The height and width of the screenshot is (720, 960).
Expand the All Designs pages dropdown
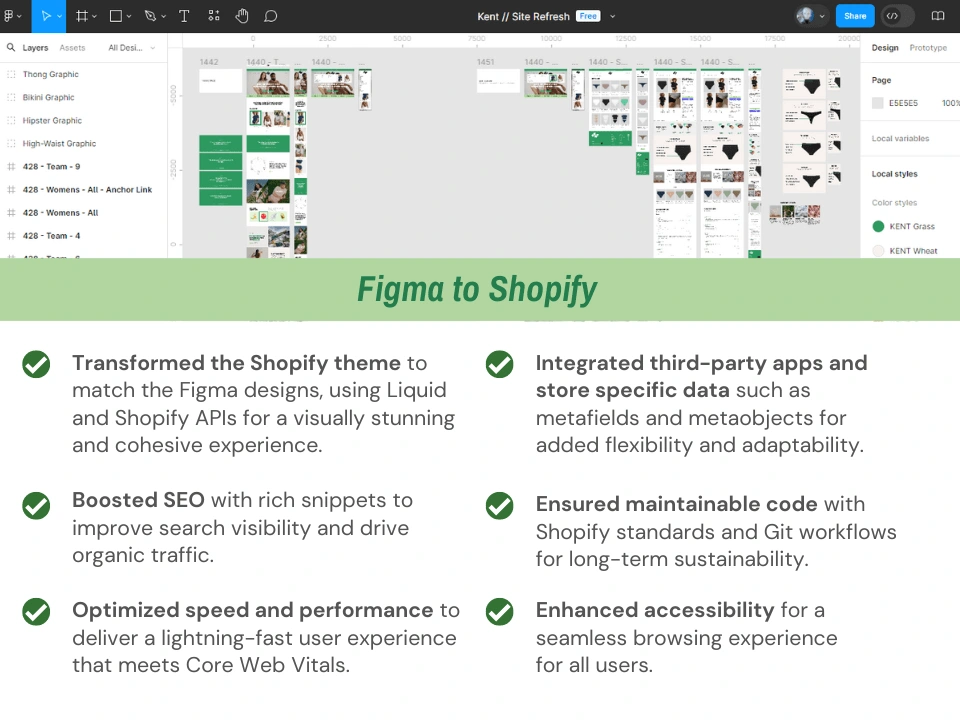click(132, 48)
